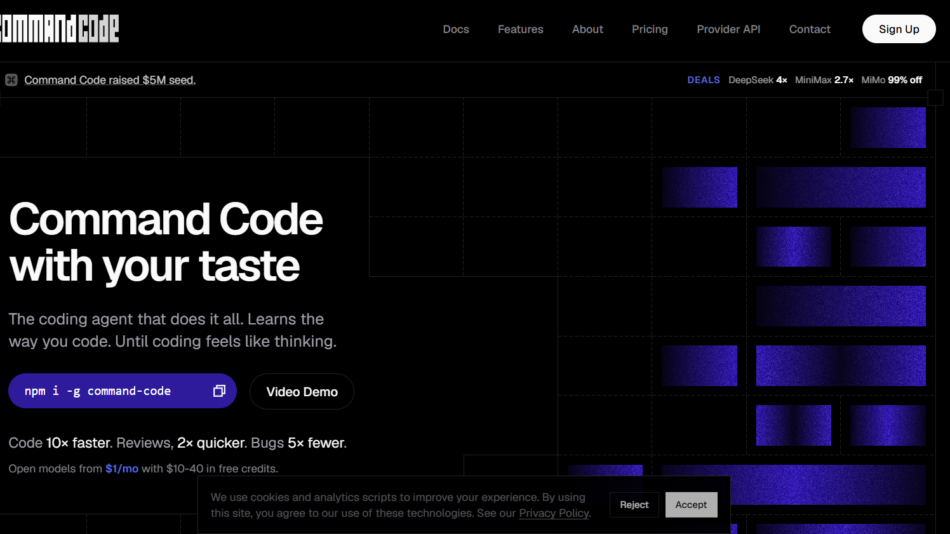Image resolution: width=950 pixels, height=534 pixels.
Task: Click the npm i -g command-code button
Action: point(122,391)
